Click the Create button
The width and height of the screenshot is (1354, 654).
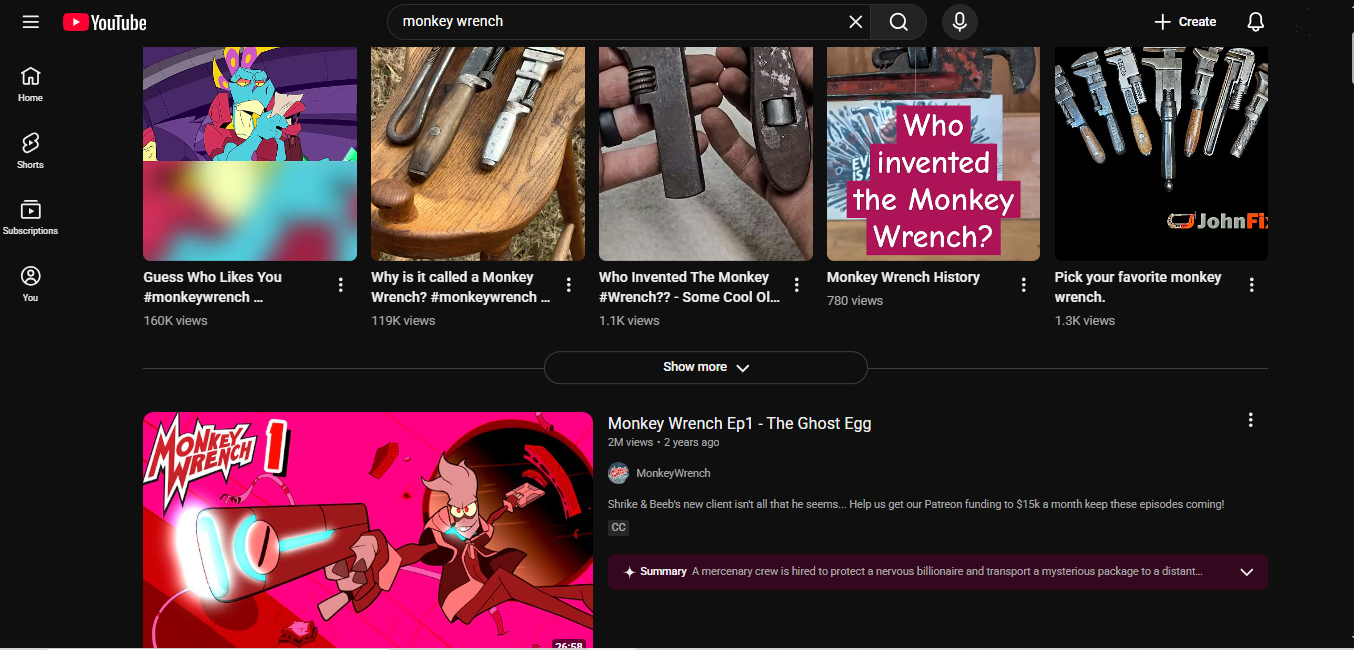click(1185, 22)
